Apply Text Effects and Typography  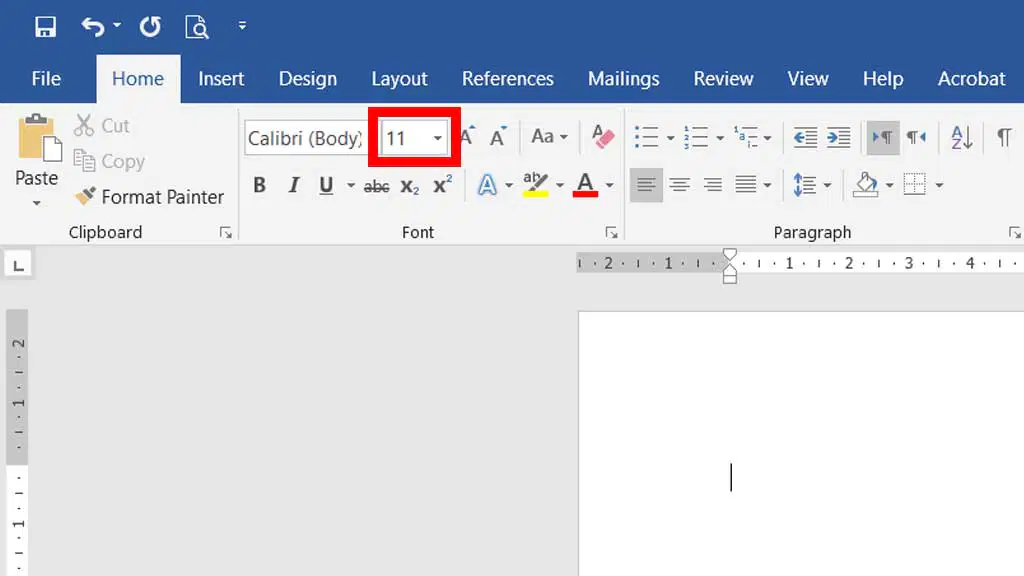487,185
